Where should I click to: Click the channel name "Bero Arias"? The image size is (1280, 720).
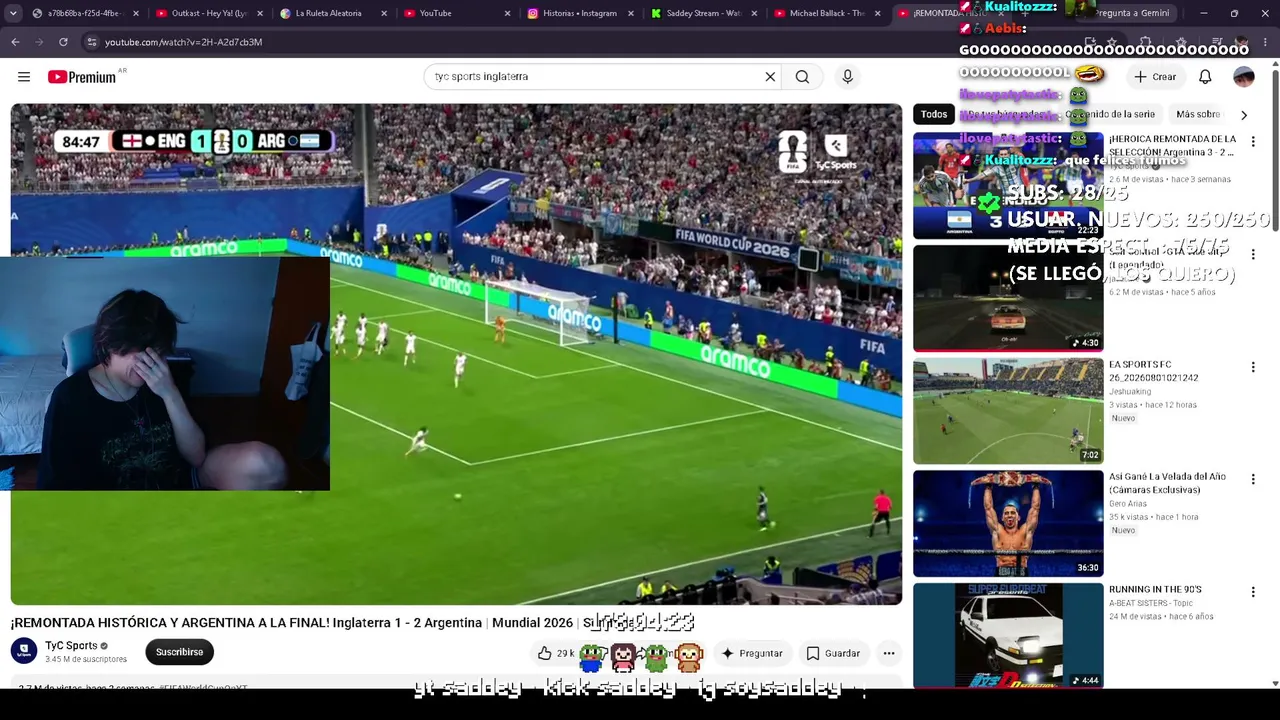1129,504
